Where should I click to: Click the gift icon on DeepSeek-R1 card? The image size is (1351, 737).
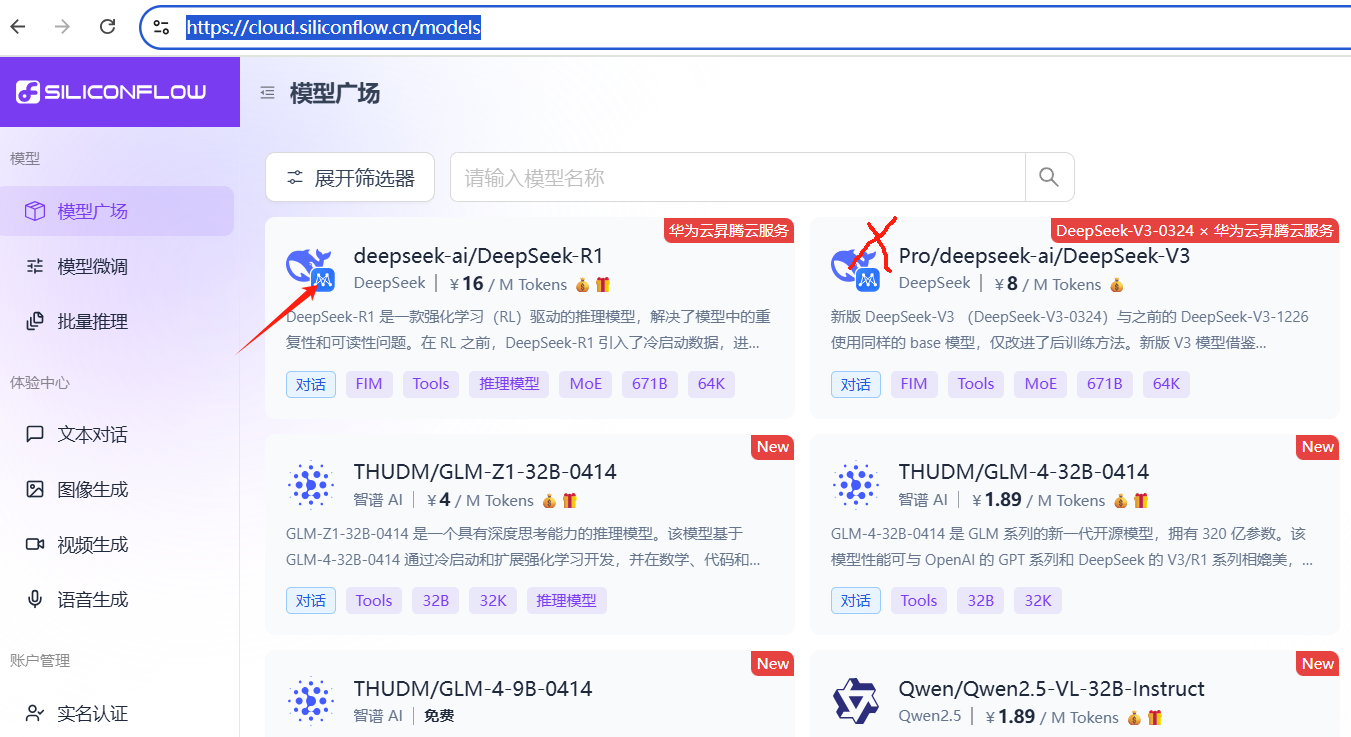(602, 284)
